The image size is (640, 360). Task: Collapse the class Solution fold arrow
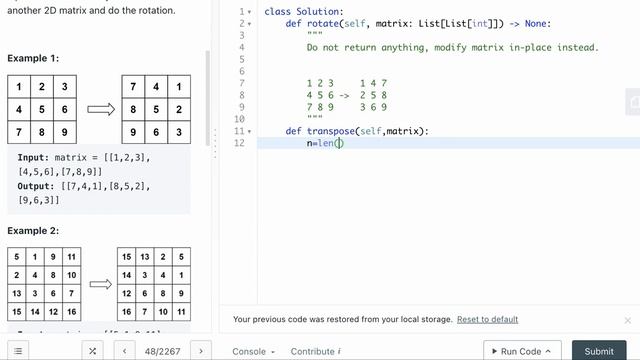click(249, 12)
